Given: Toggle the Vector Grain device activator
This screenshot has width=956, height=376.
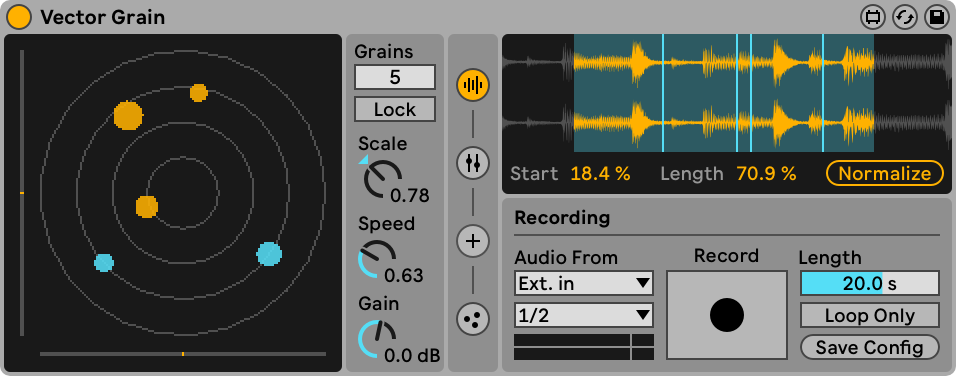Looking at the screenshot, I should coord(19,16).
